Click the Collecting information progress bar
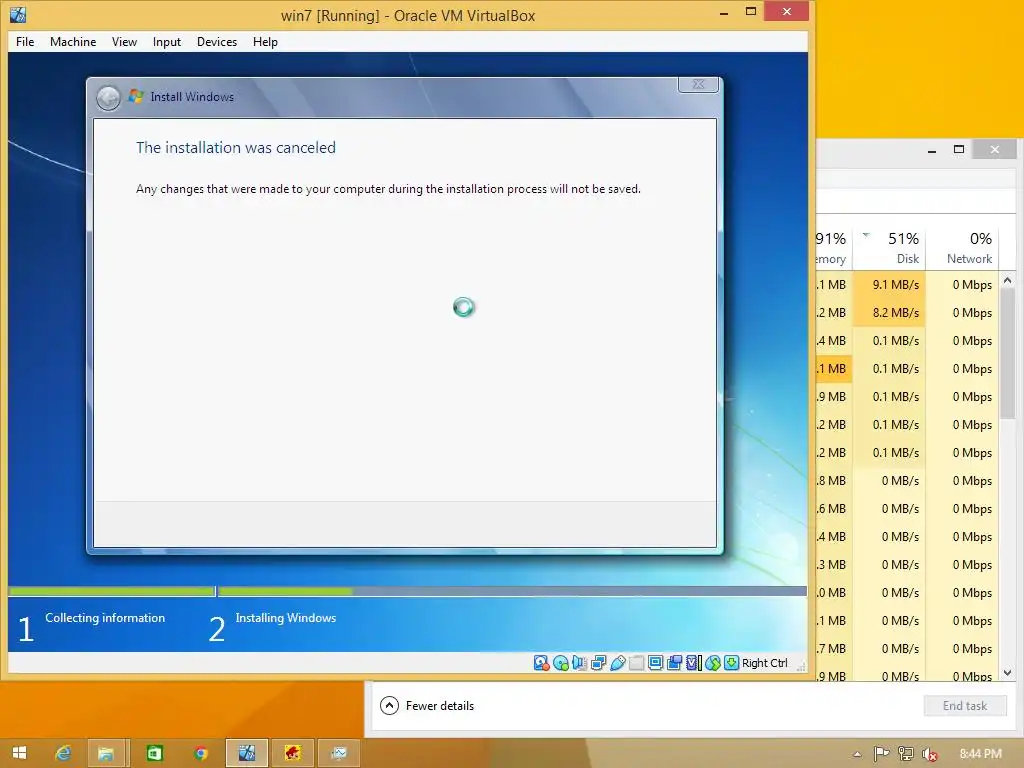The image size is (1024, 768). [x=111, y=591]
